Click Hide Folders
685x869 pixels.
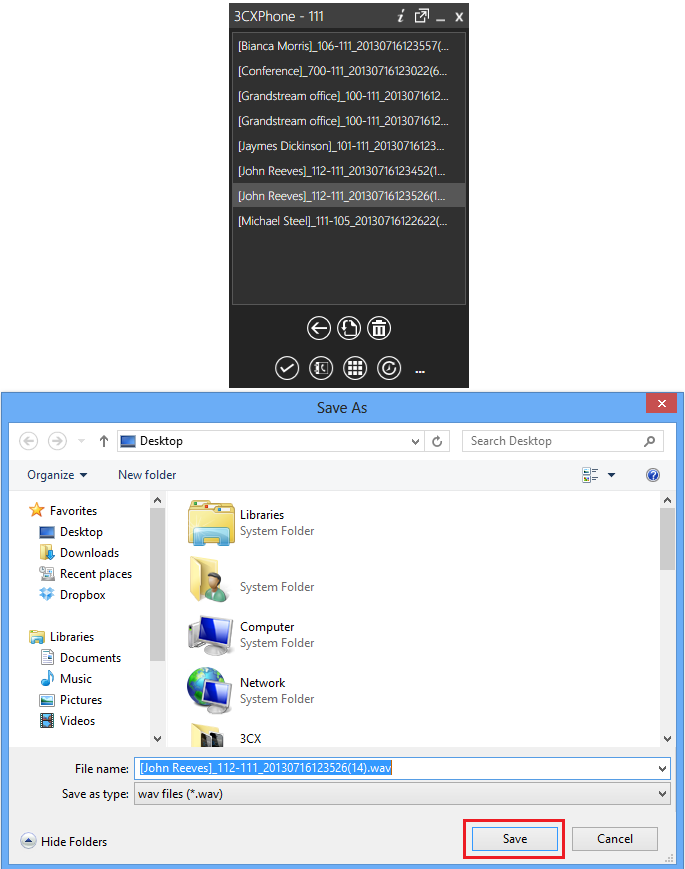coord(64,841)
